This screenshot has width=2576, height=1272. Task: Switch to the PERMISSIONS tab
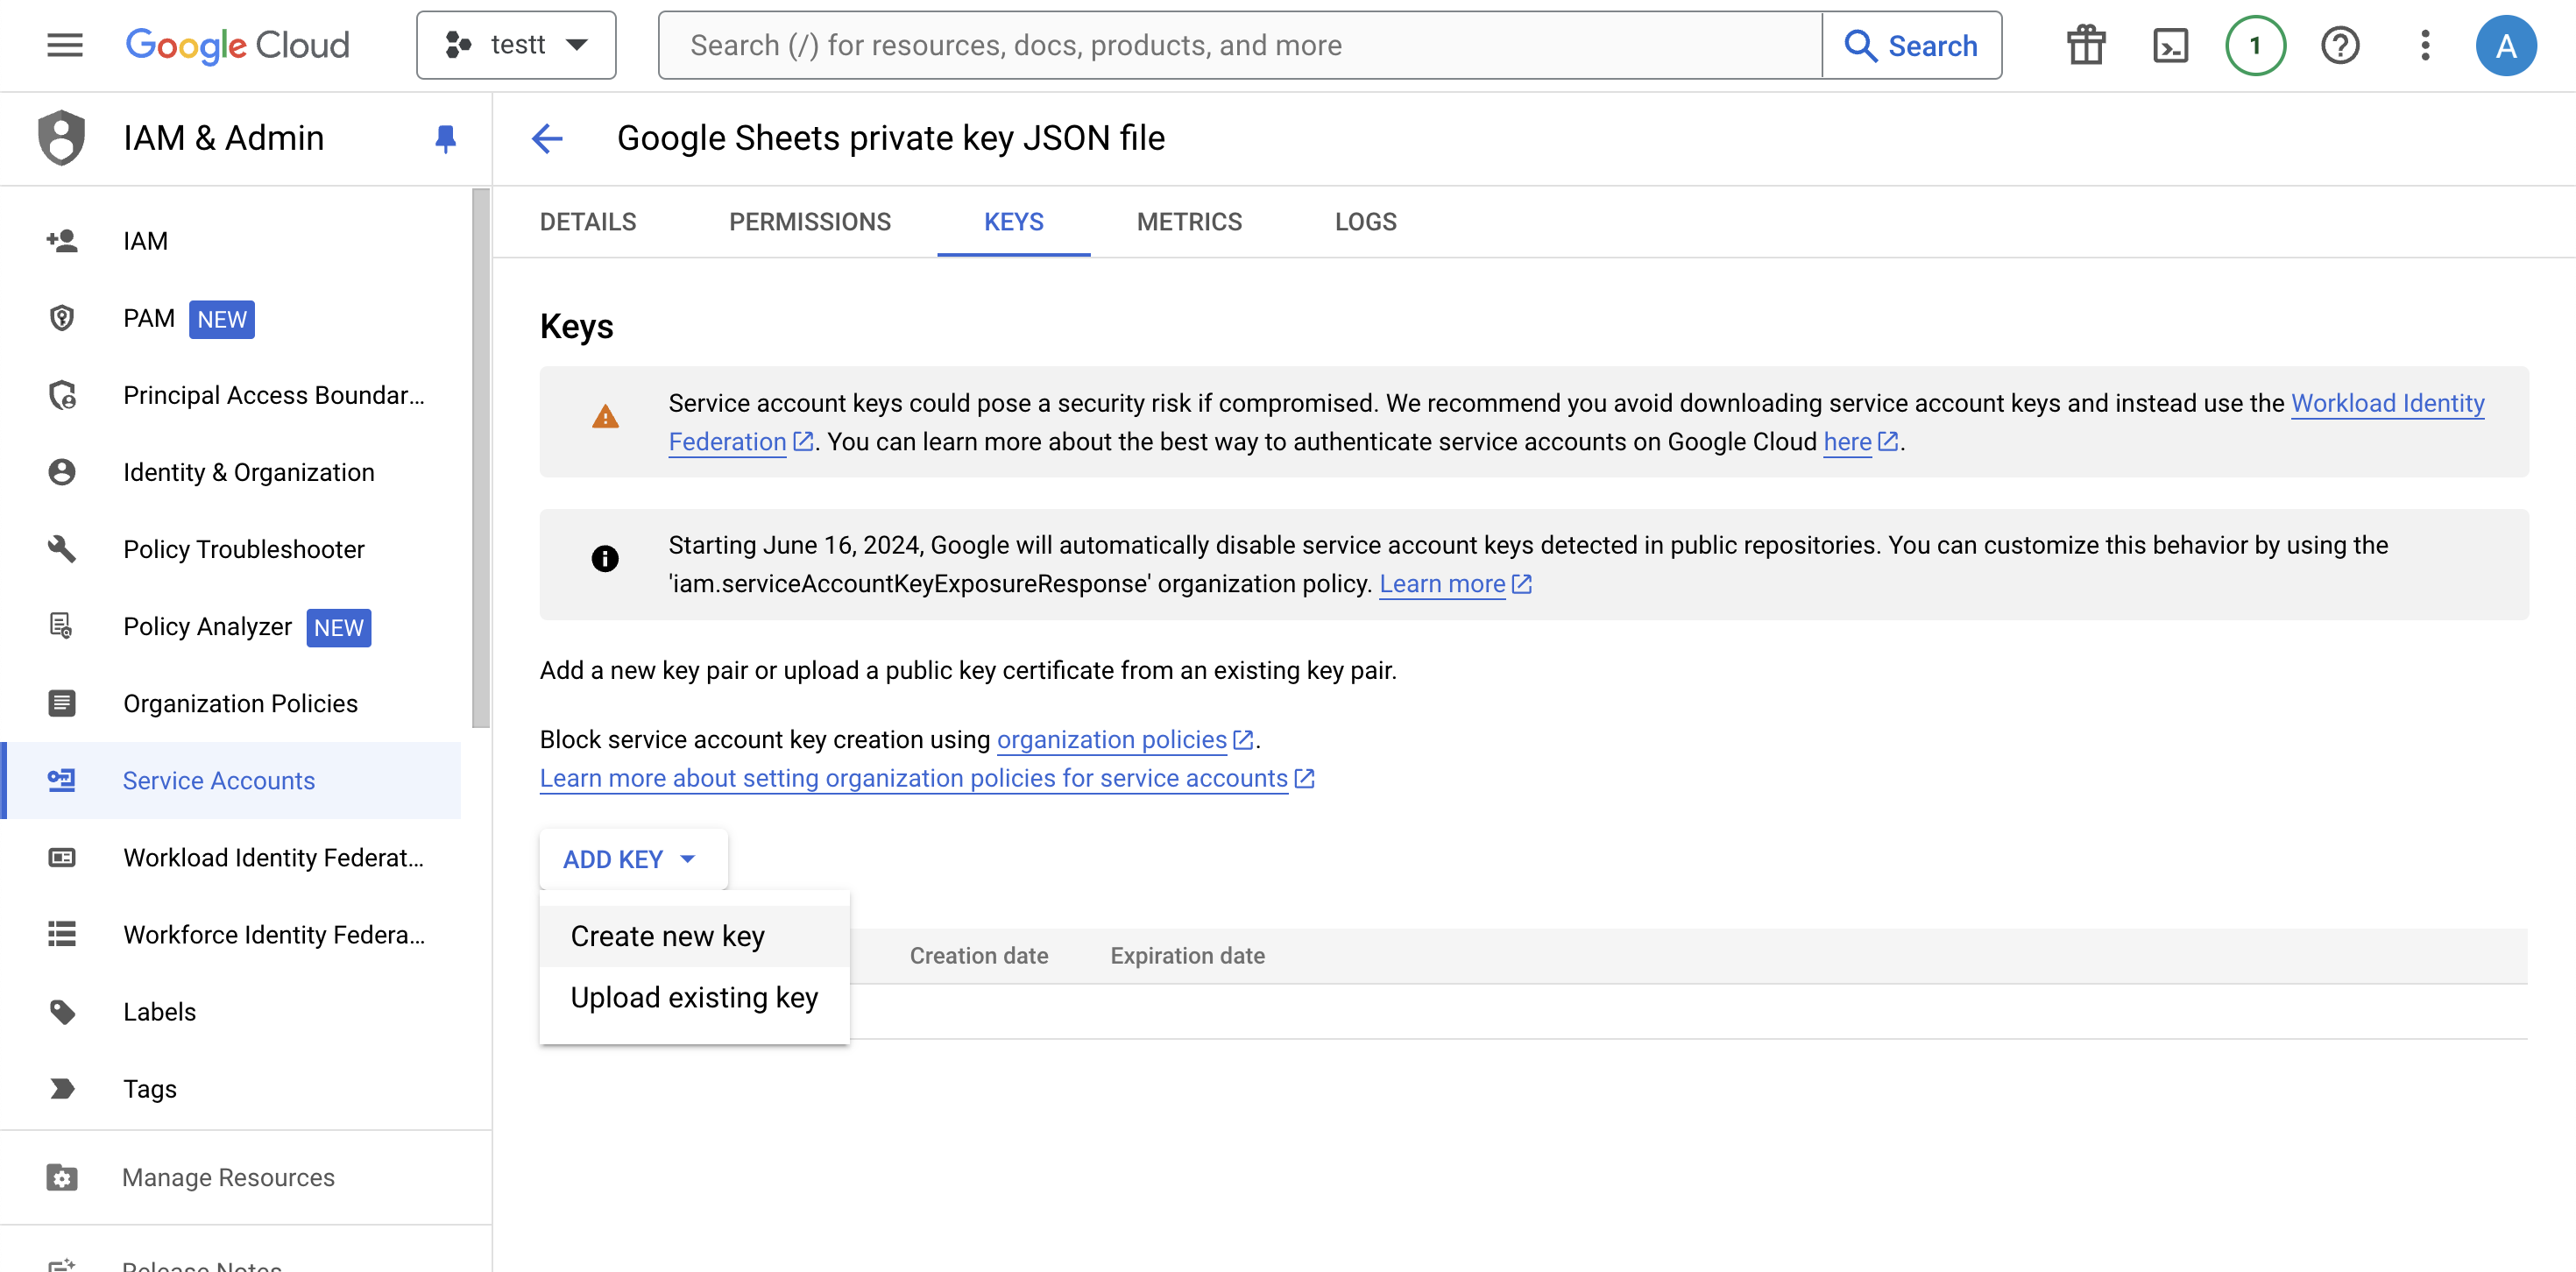pyautogui.click(x=809, y=222)
